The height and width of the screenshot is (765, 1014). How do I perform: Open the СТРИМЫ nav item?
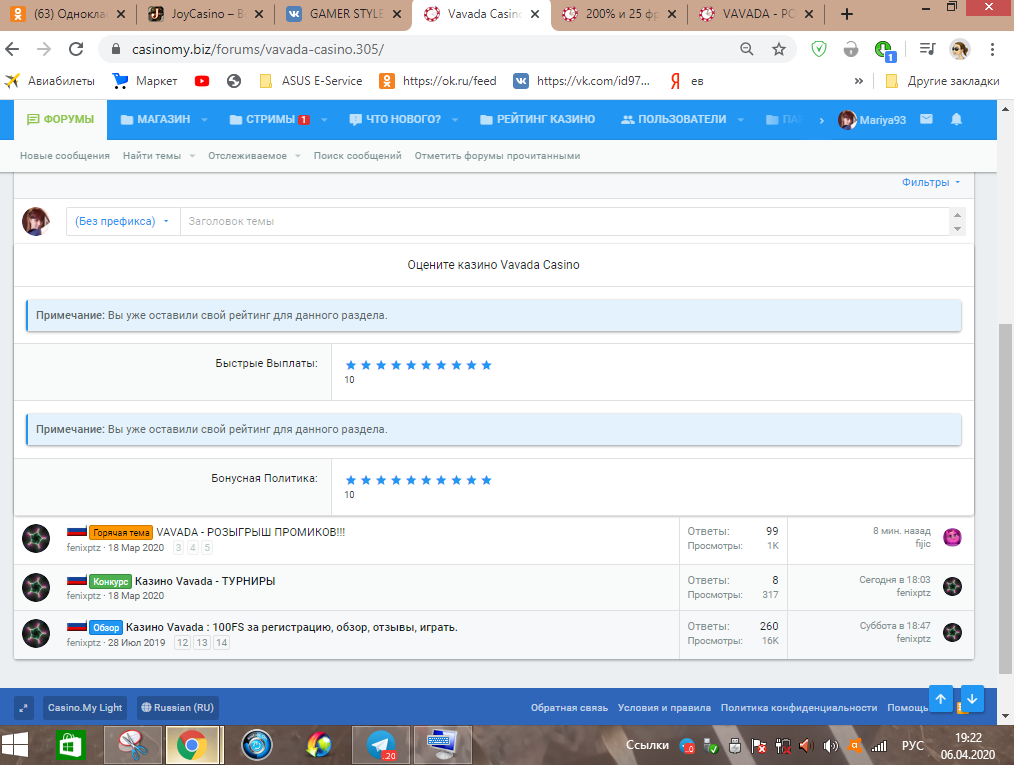pyautogui.click(x=270, y=120)
